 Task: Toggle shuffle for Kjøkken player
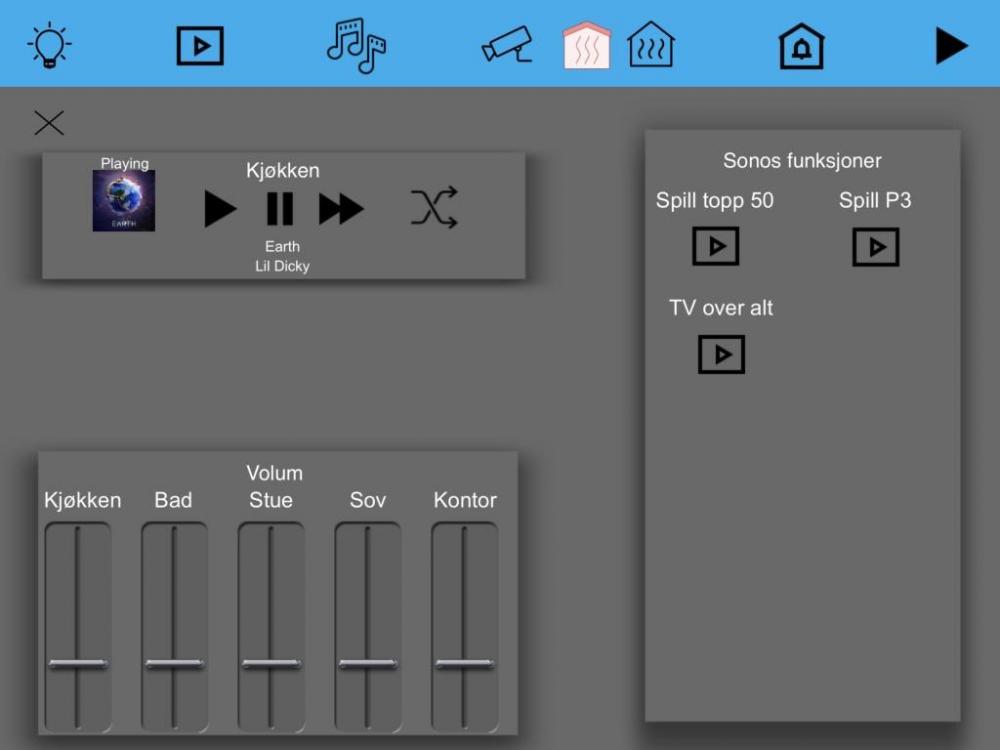(434, 208)
